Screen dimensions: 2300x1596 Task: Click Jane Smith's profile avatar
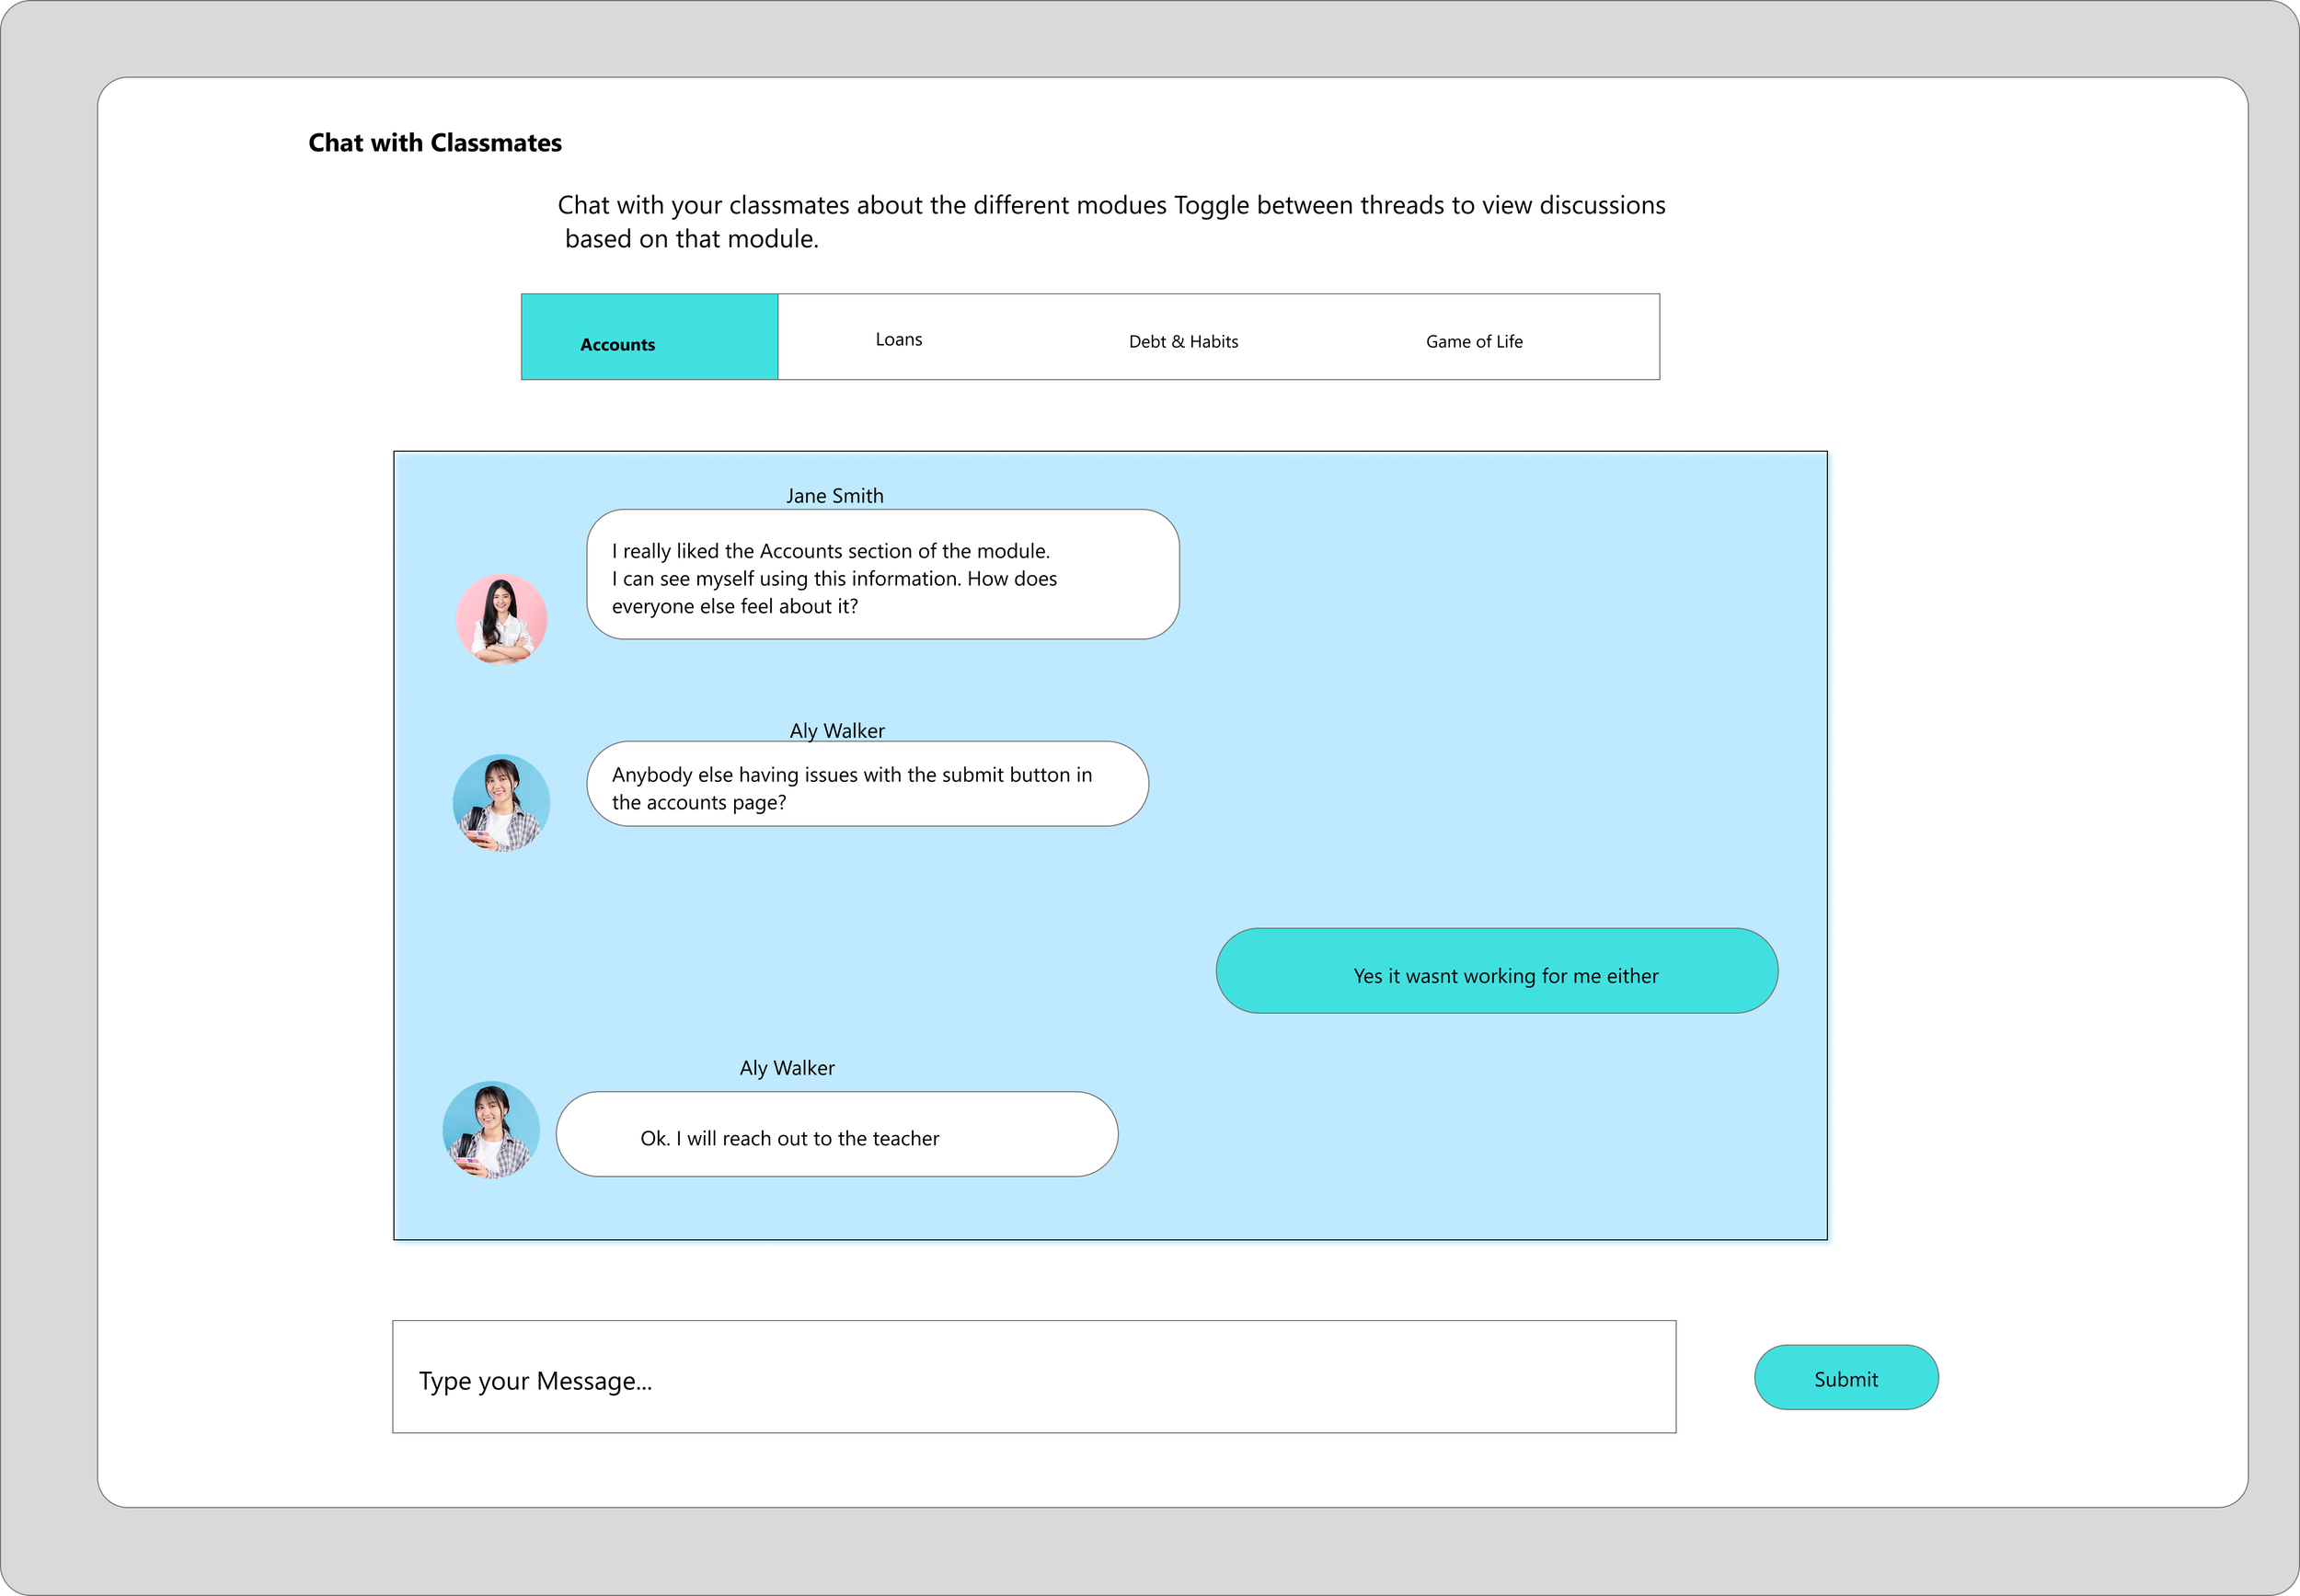[x=501, y=619]
